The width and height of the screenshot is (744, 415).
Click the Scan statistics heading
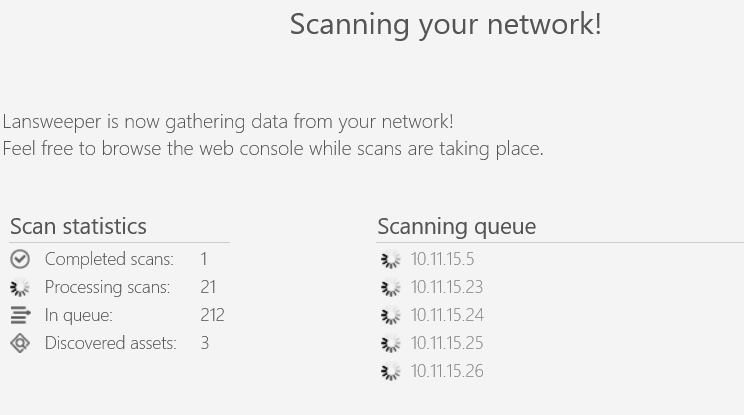click(78, 226)
